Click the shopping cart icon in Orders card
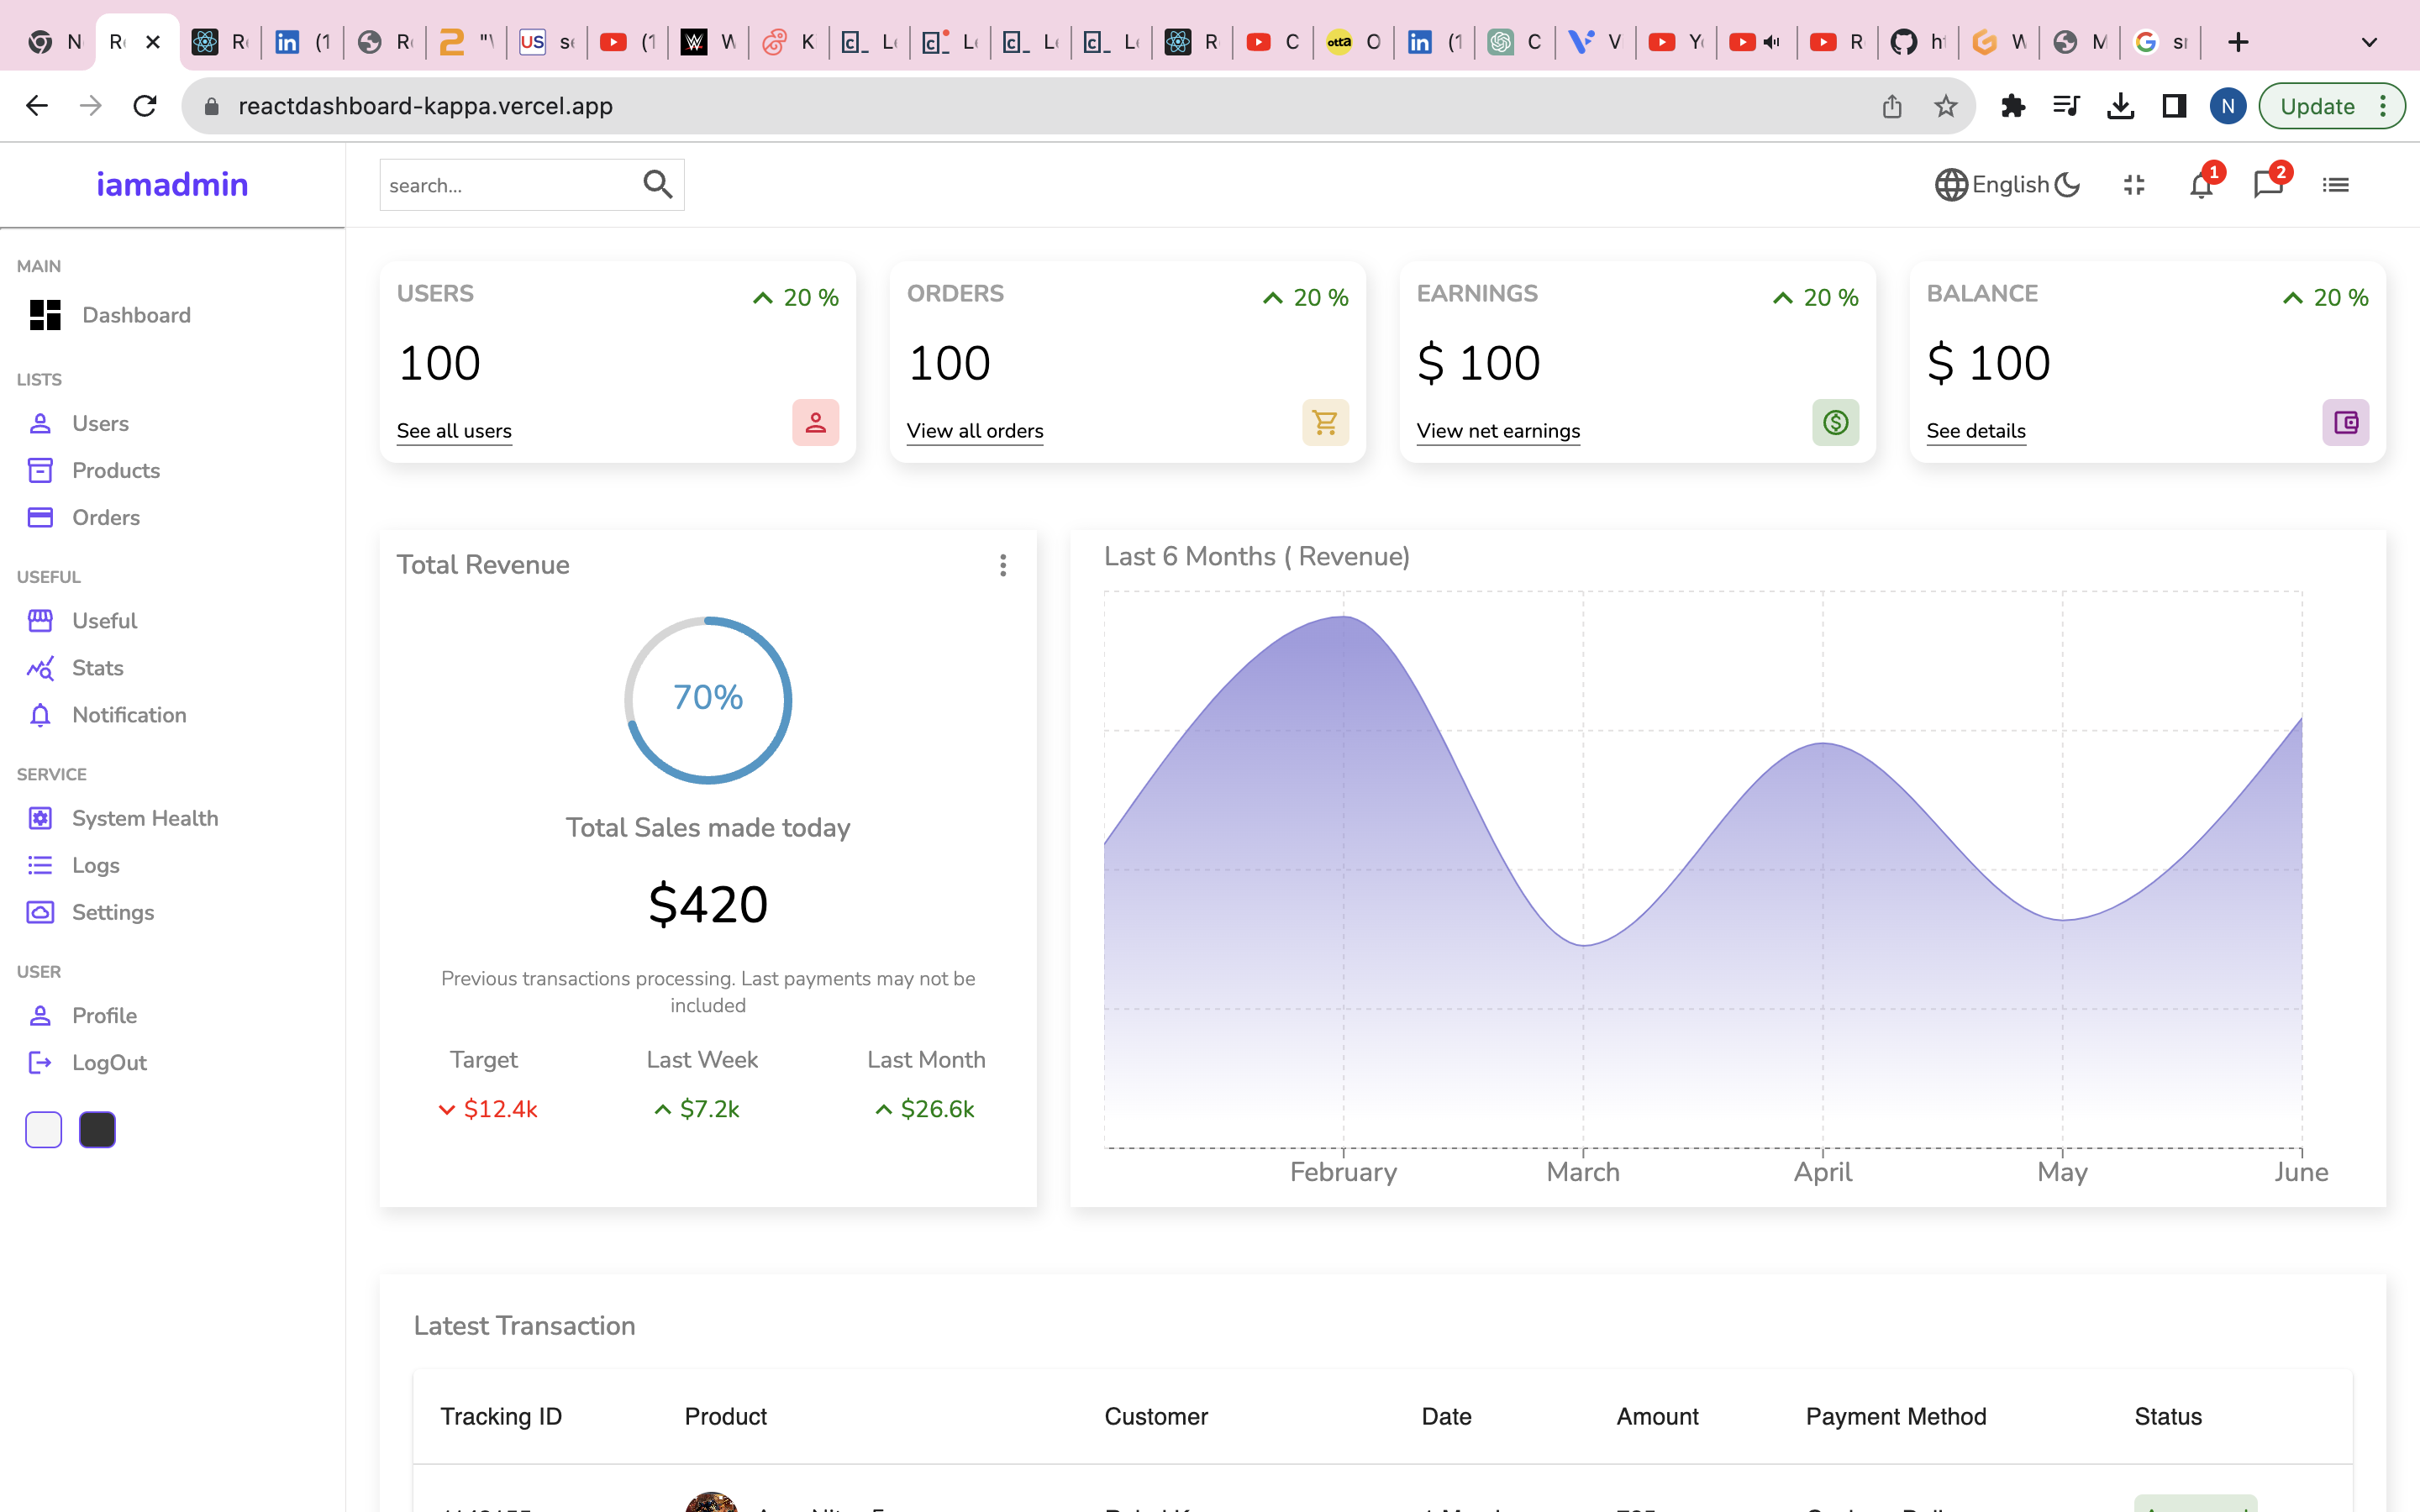The height and width of the screenshot is (1512, 2420). 1325,423
